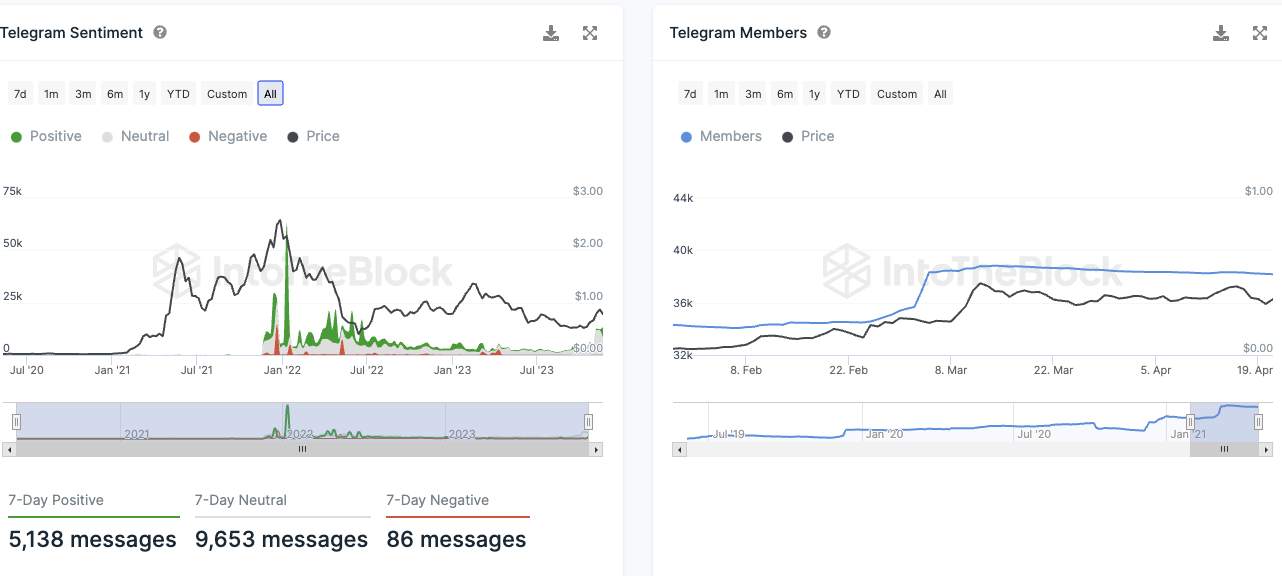
Task: Click the 86 messages negative value
Action: click(457, 540)
